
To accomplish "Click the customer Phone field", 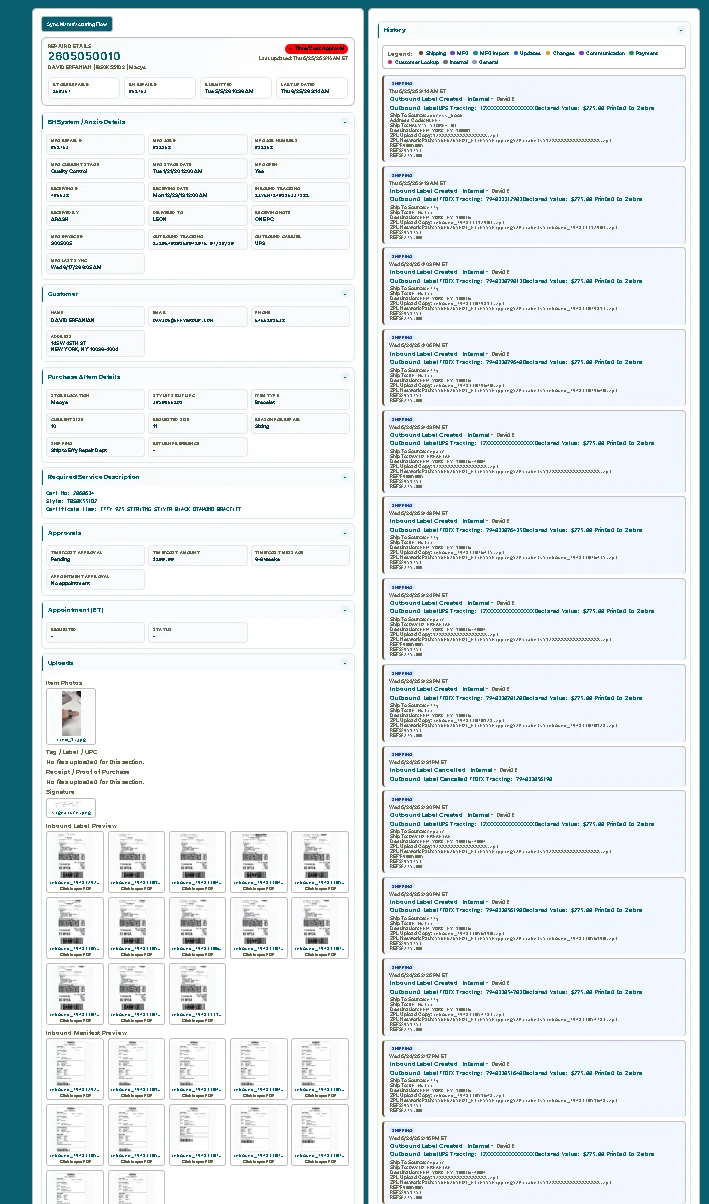I will (x=300, y=316).
